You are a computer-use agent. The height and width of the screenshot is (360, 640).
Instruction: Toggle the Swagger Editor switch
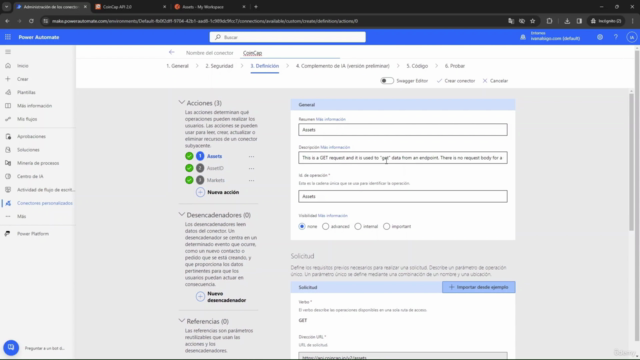[x=387, y=81]
